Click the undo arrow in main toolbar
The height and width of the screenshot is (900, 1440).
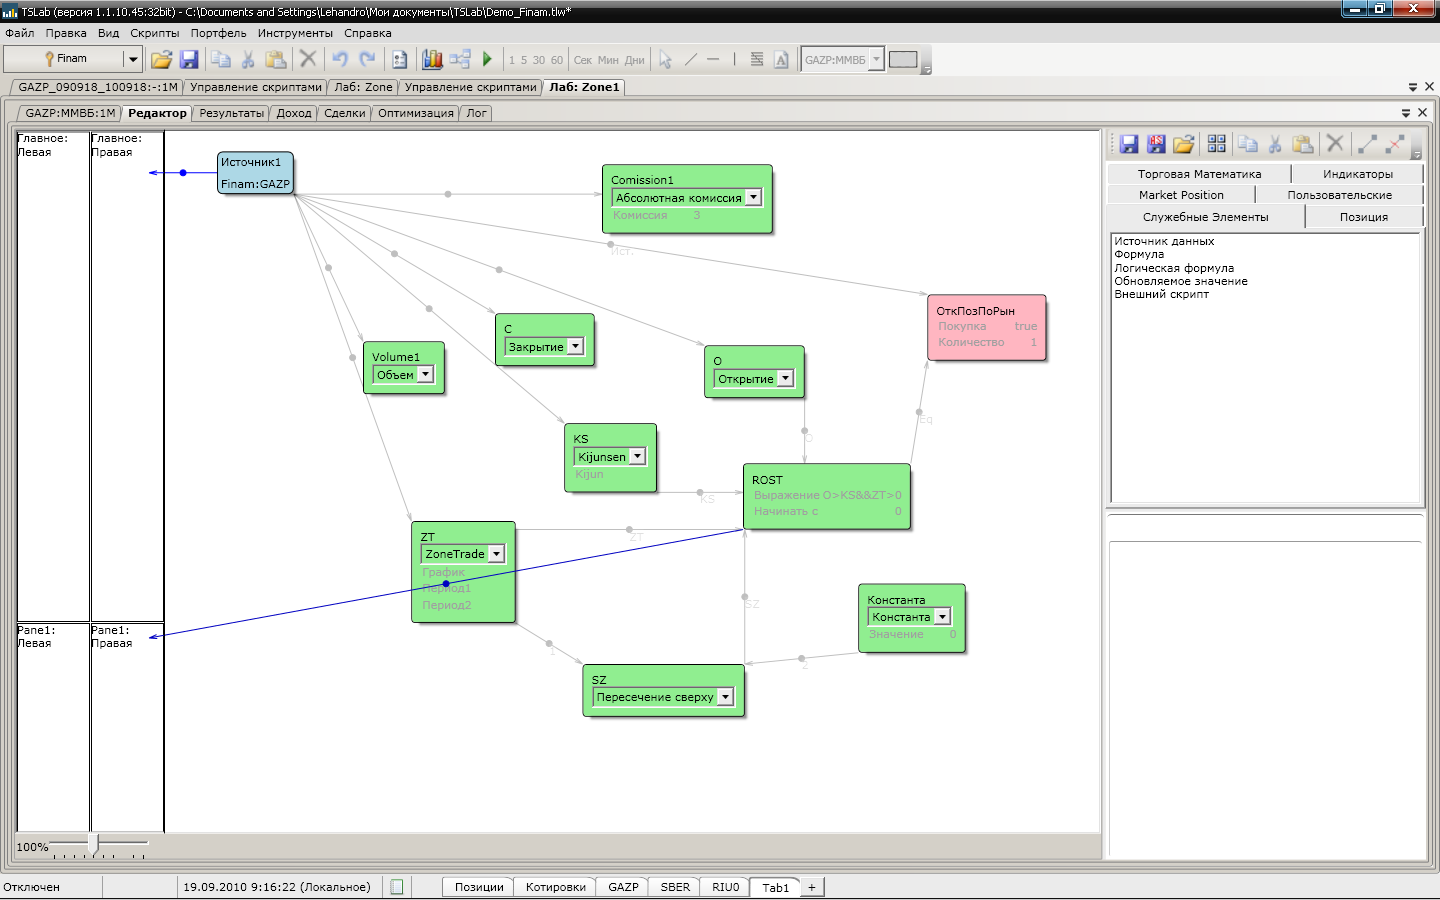340,59
